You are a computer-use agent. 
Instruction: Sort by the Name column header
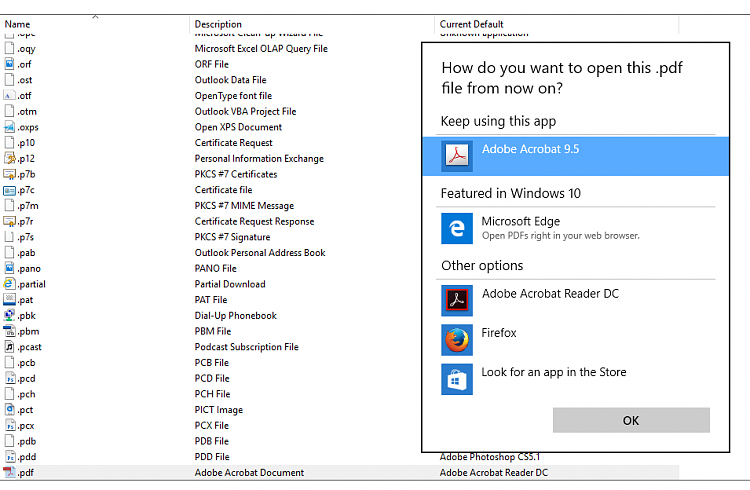[x=17, y=24]
